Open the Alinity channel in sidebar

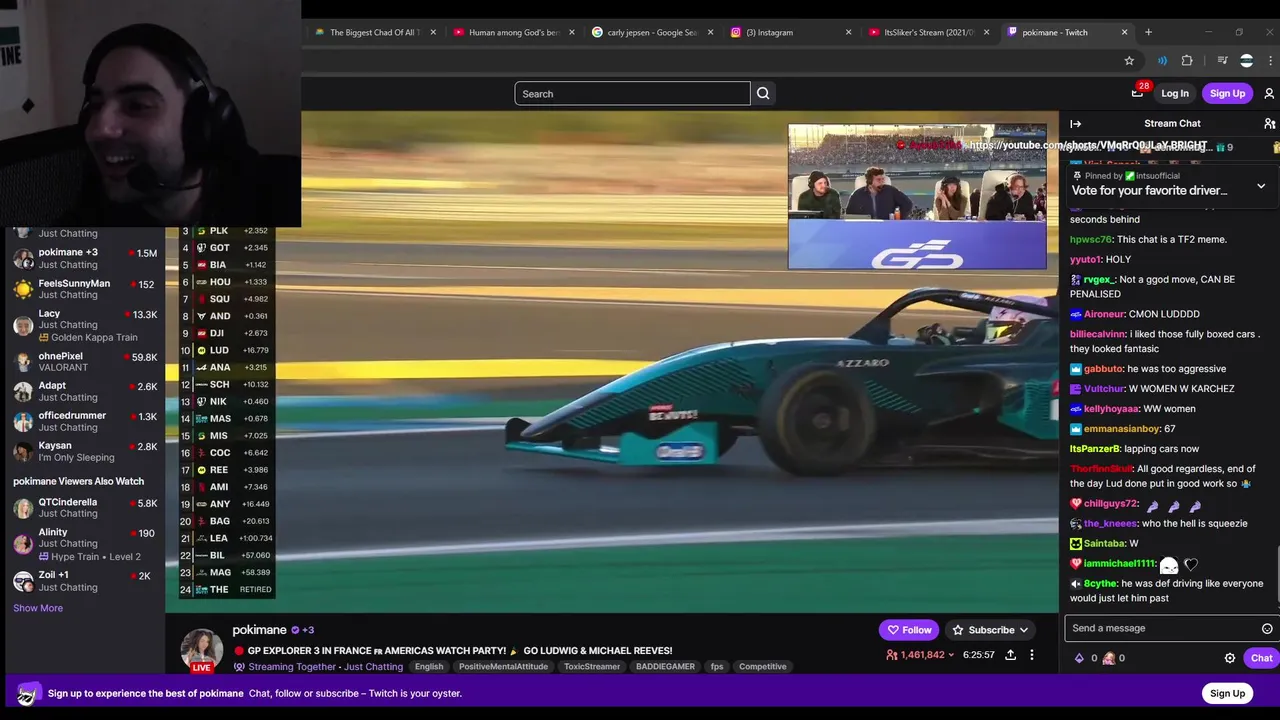85,544
